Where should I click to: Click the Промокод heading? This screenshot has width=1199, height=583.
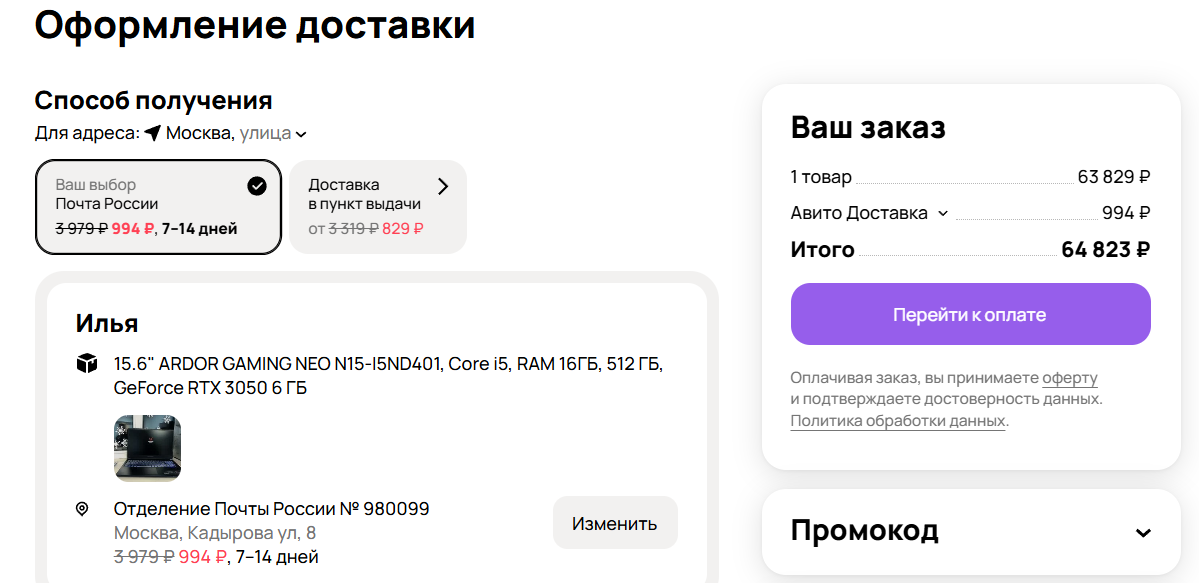[864, 530]
